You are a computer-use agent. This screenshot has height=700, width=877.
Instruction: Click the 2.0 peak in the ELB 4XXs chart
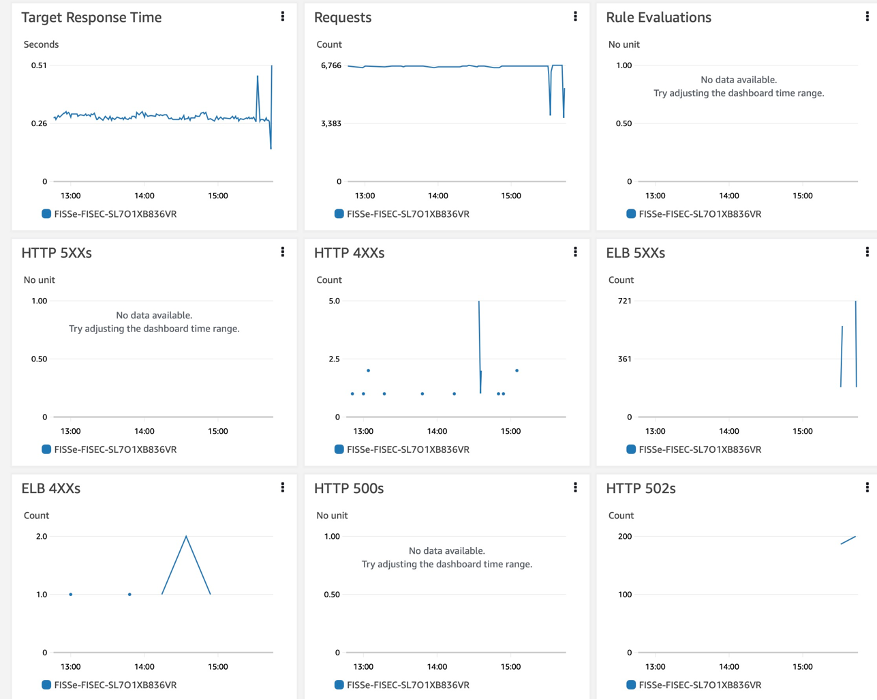pos(185,536)
